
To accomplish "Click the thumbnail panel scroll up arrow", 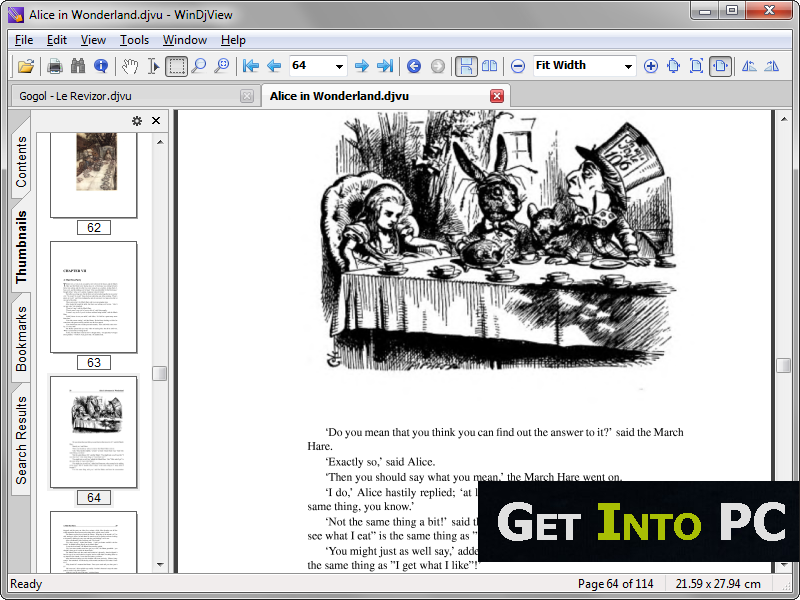I will pos(160,142).
